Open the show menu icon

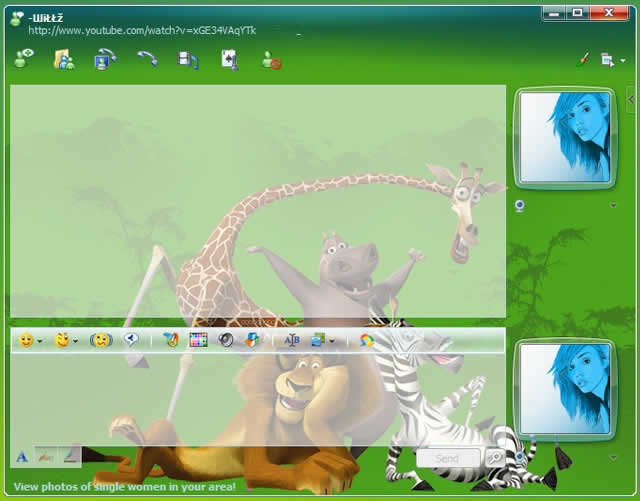click(x=607, y=60)
